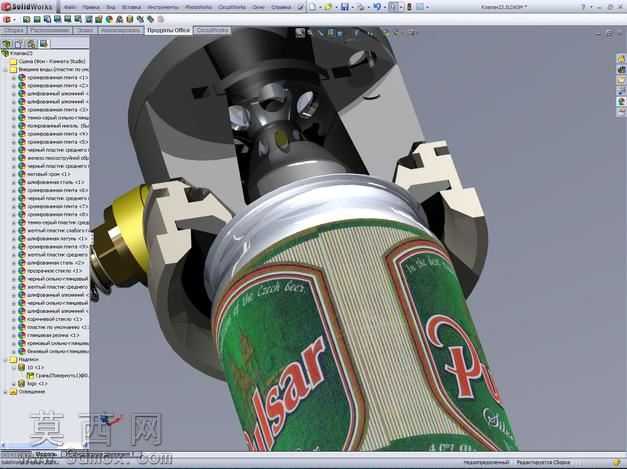Expand the Освещение folder in the tree
Screen dimensions: 627x469
6,392
